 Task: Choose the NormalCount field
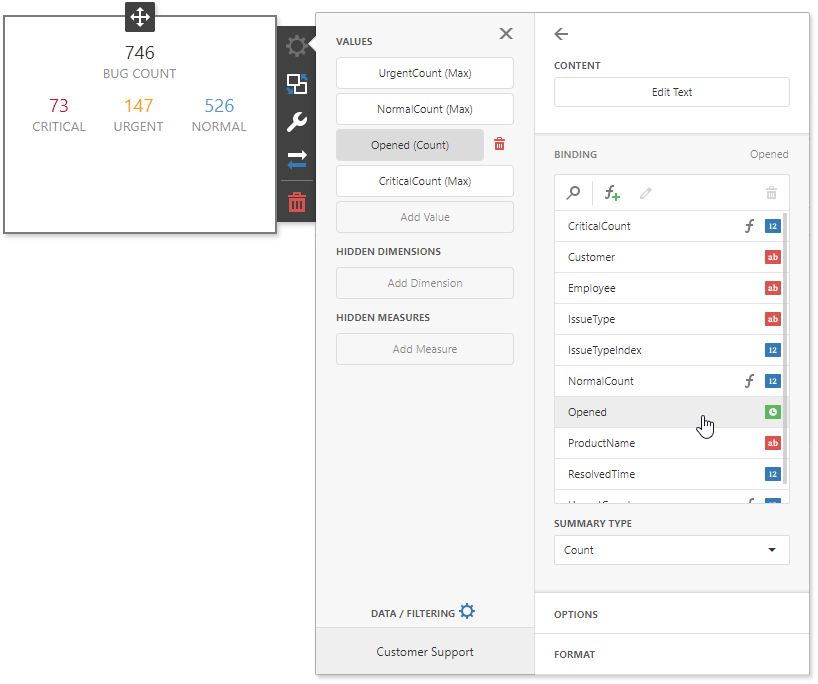click(x=669, y=381)
